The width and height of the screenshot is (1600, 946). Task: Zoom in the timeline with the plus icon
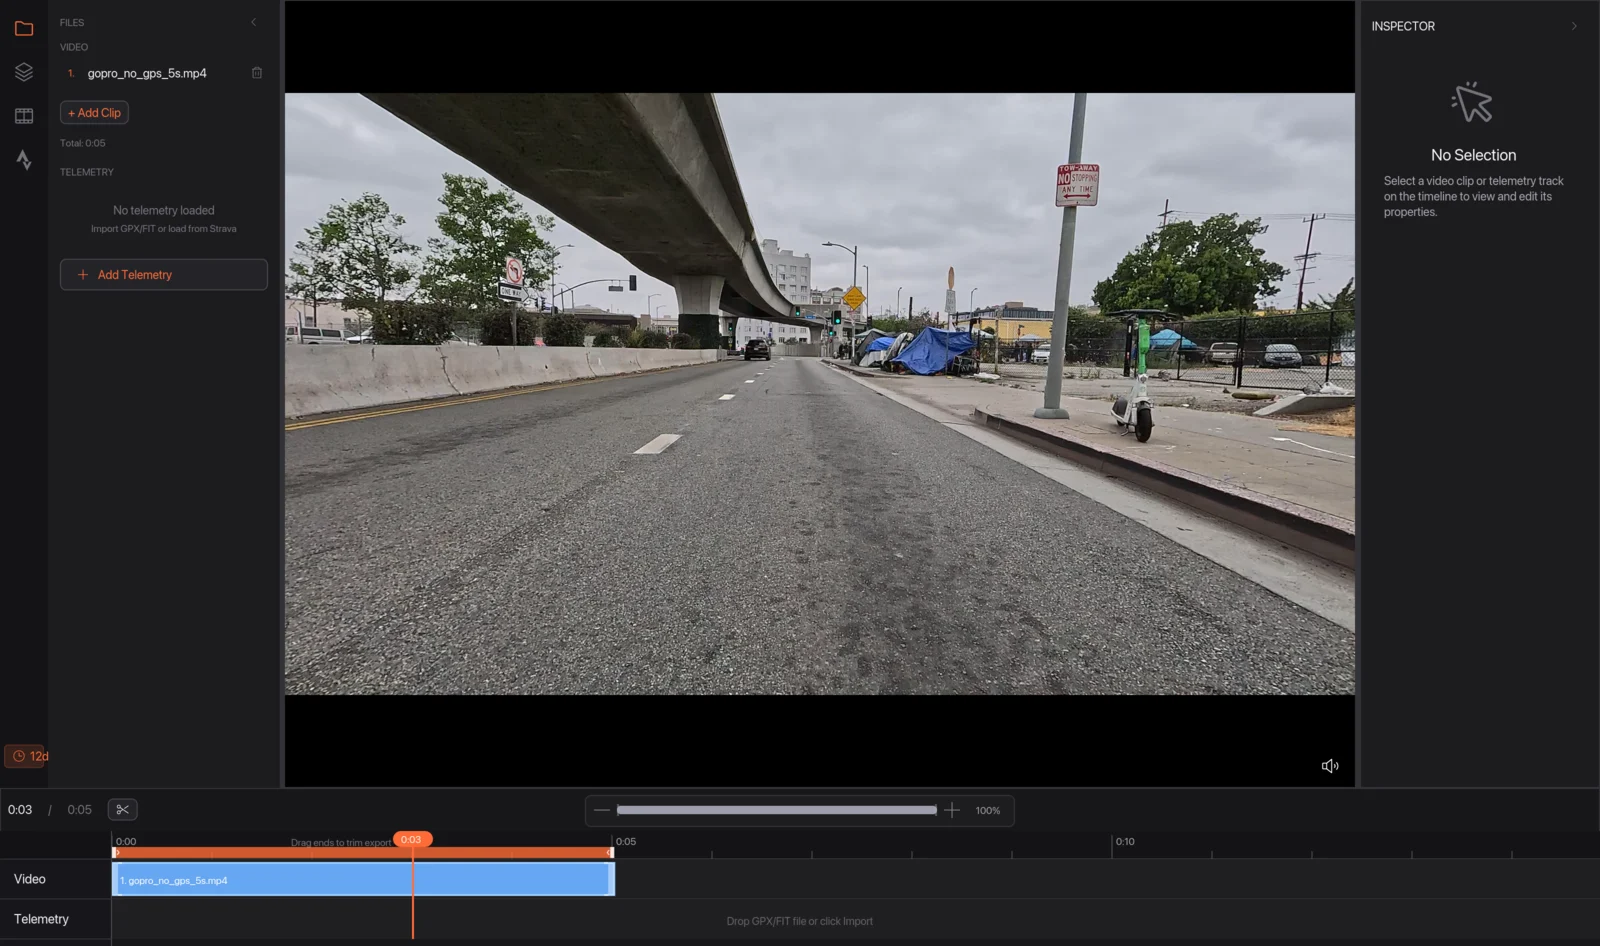pos(952,810)
